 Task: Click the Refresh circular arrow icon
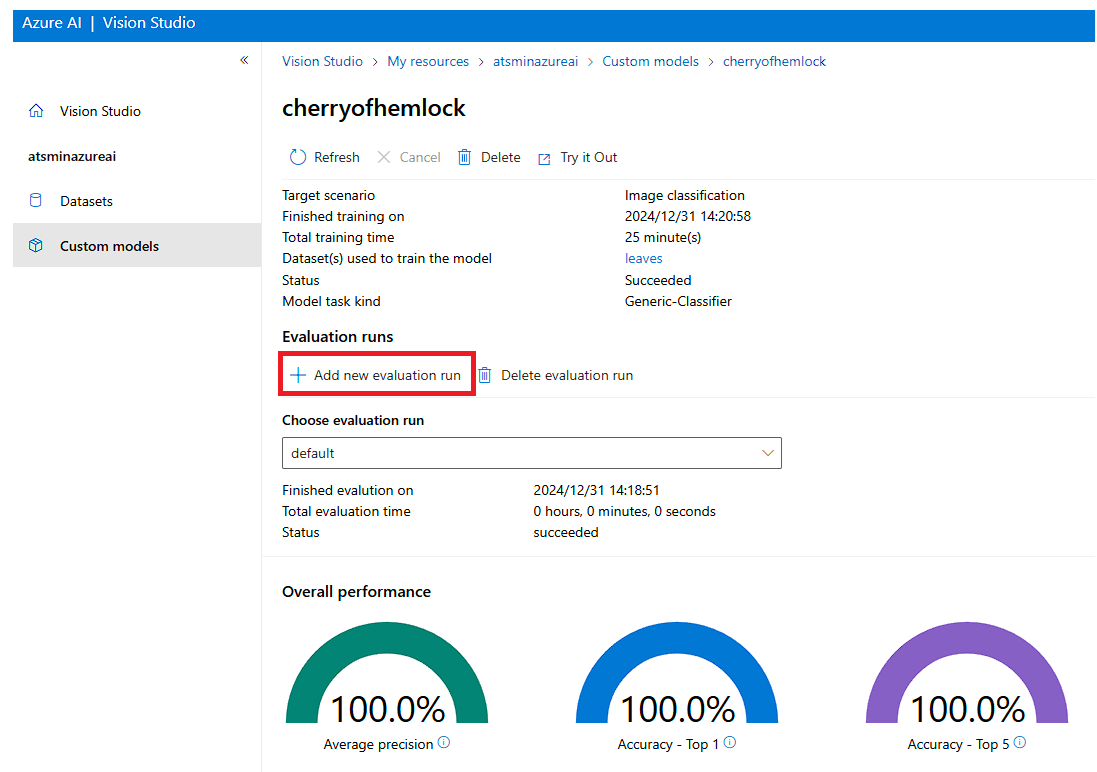point(298,157)
